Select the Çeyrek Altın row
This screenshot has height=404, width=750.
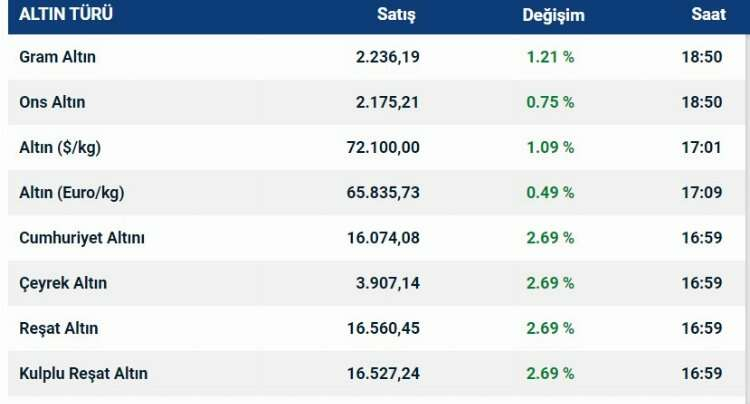click(x=63, y=283)
